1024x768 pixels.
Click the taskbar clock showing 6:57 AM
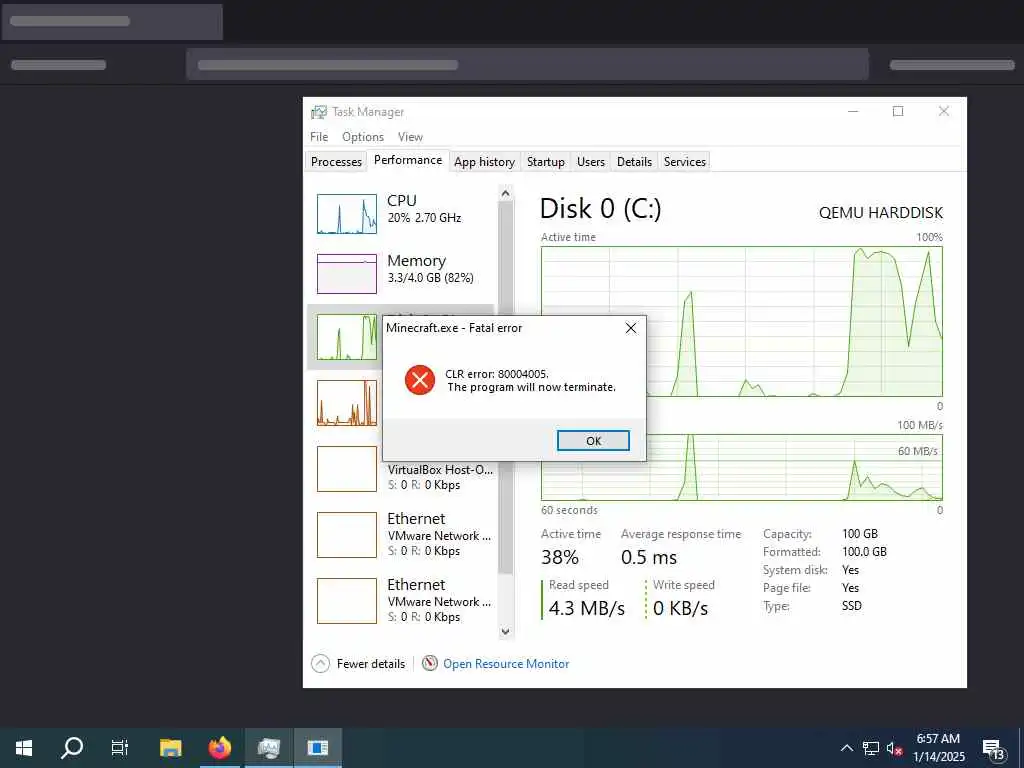(938, 748)
